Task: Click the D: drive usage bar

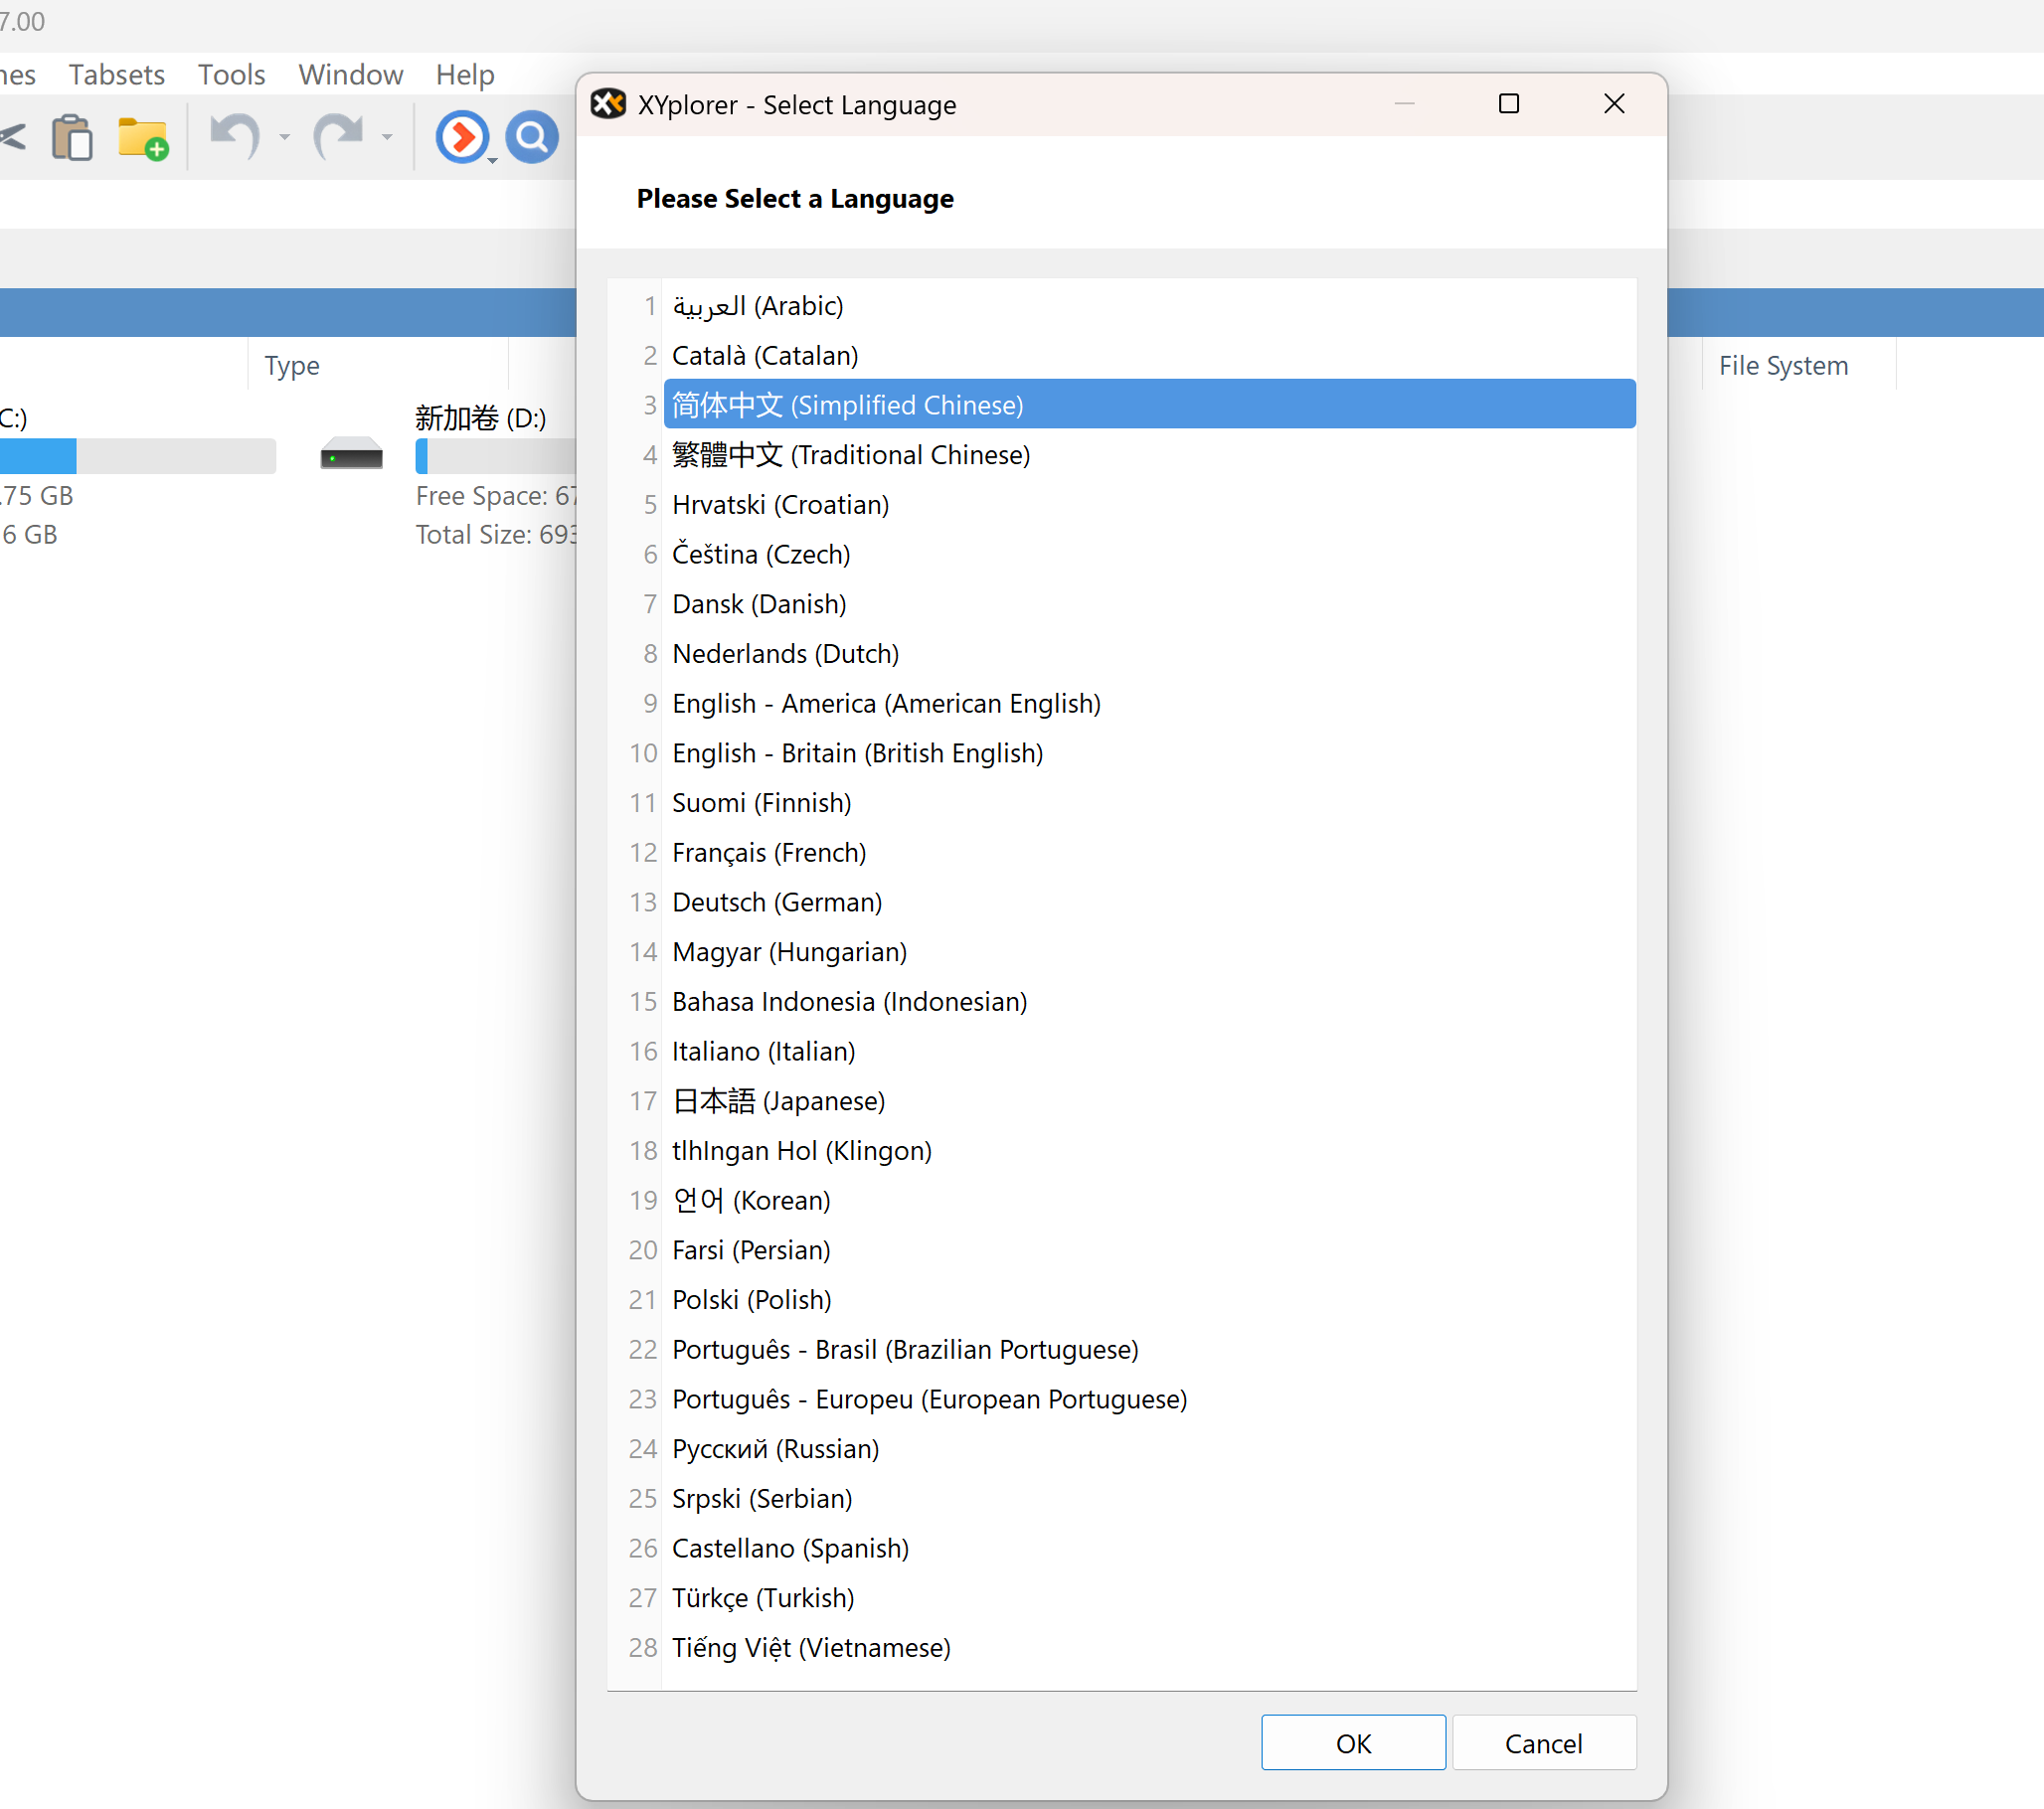Action: coord(495,456)
